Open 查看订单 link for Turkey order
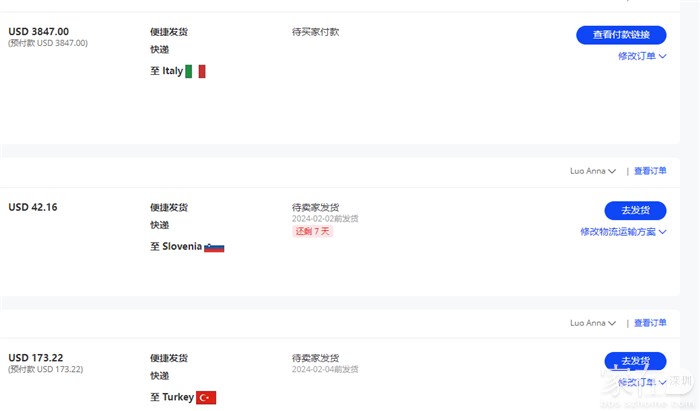Image resolution: width=700 pixels, height=411 pixels. (650, 323)
